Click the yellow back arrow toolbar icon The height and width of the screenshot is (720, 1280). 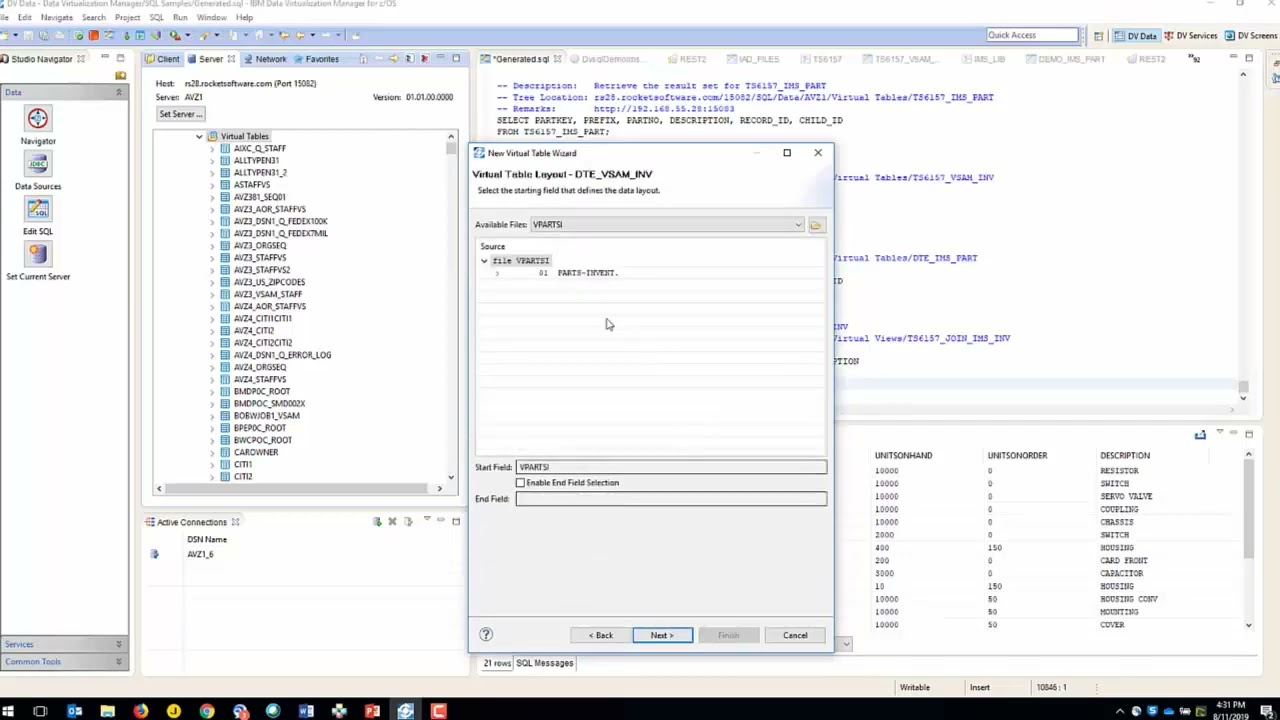pos(299,35)
